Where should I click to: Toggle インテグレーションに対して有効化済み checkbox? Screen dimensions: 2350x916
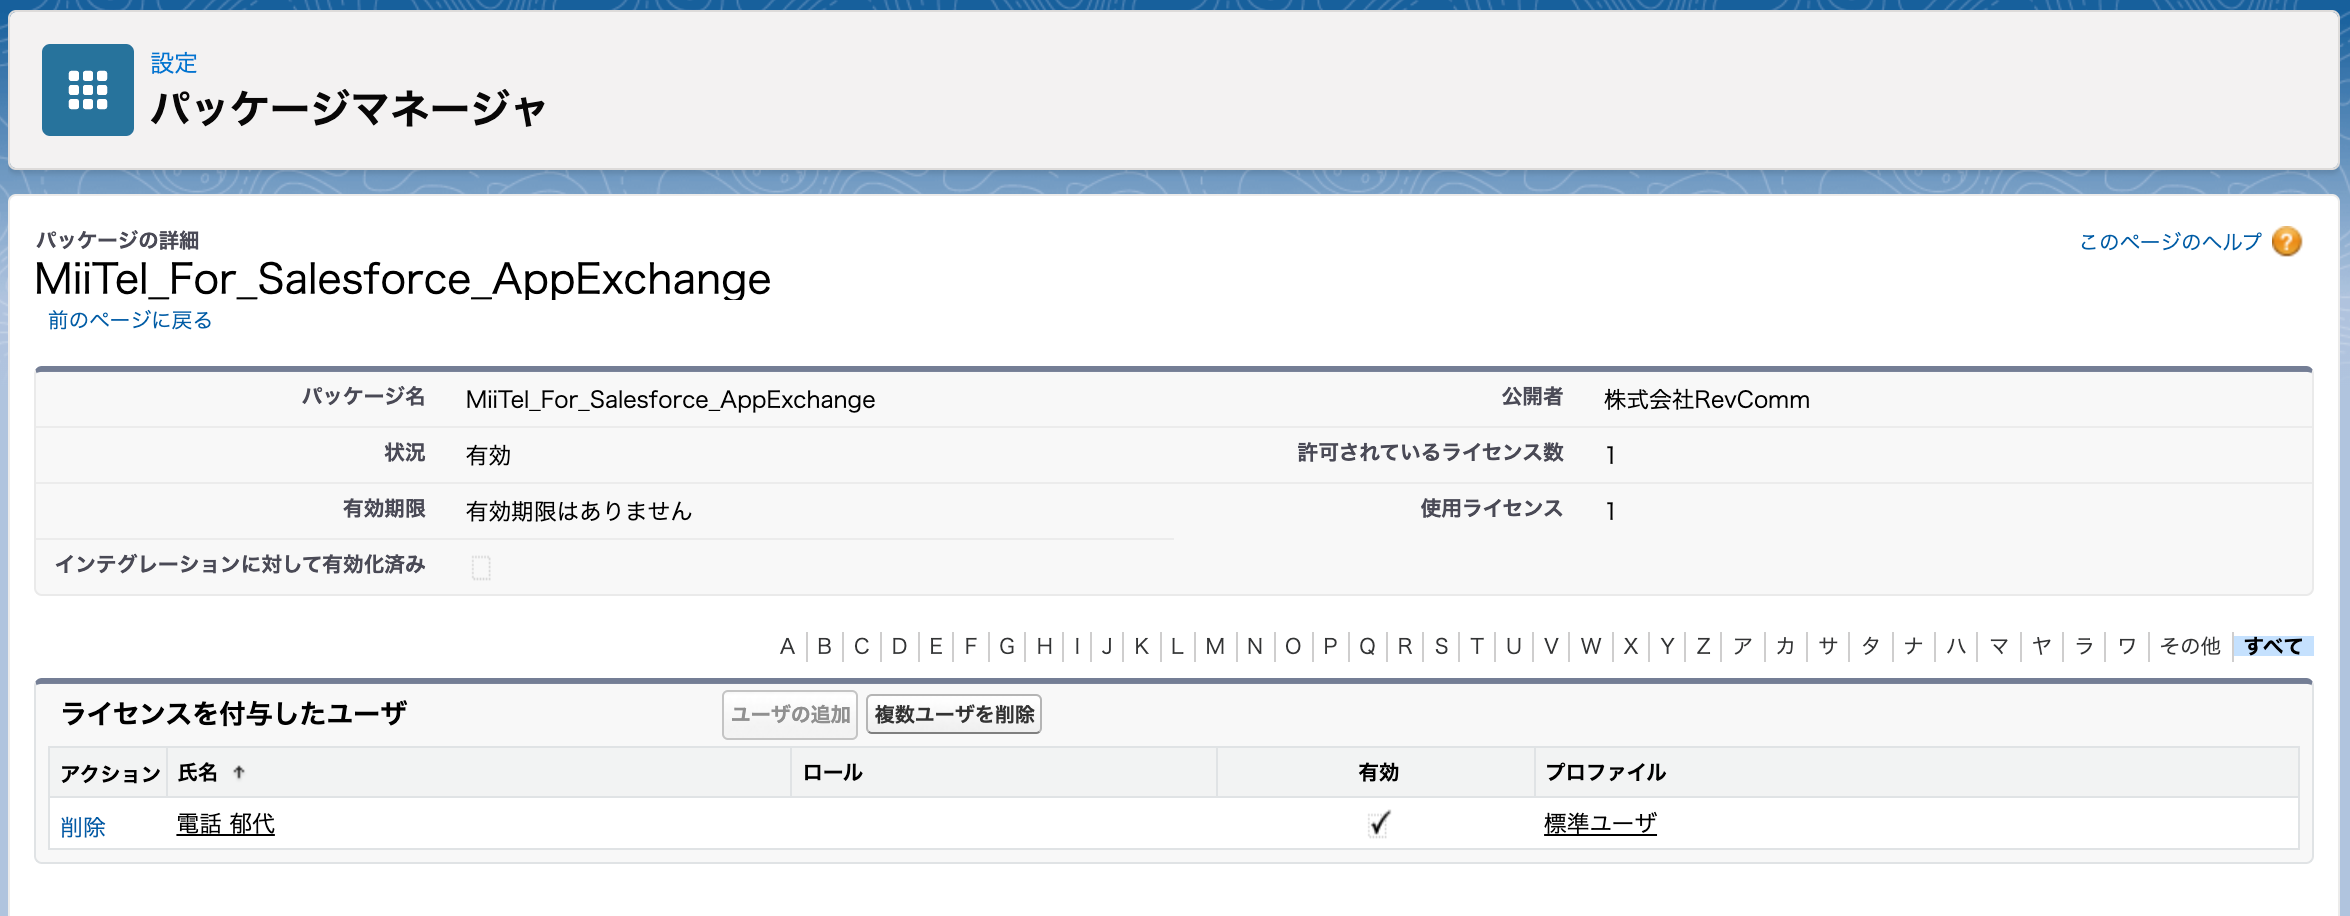481,567
